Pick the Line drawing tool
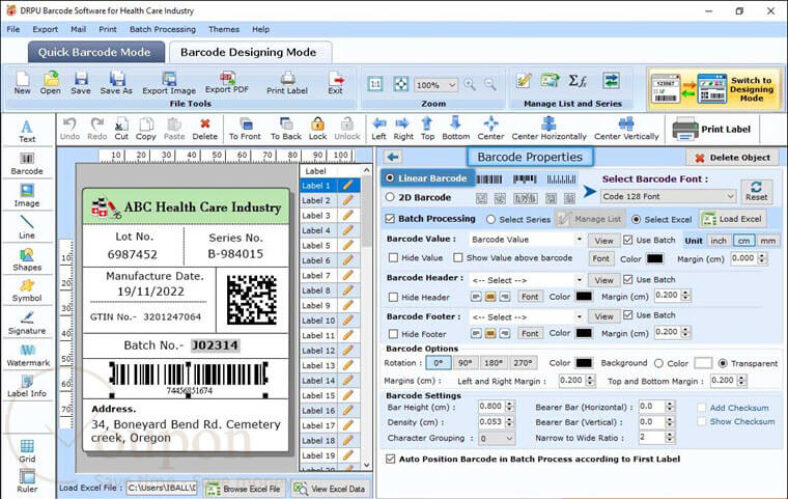The image size is (788, 499). pyautogui.click(x=27, y=227)
